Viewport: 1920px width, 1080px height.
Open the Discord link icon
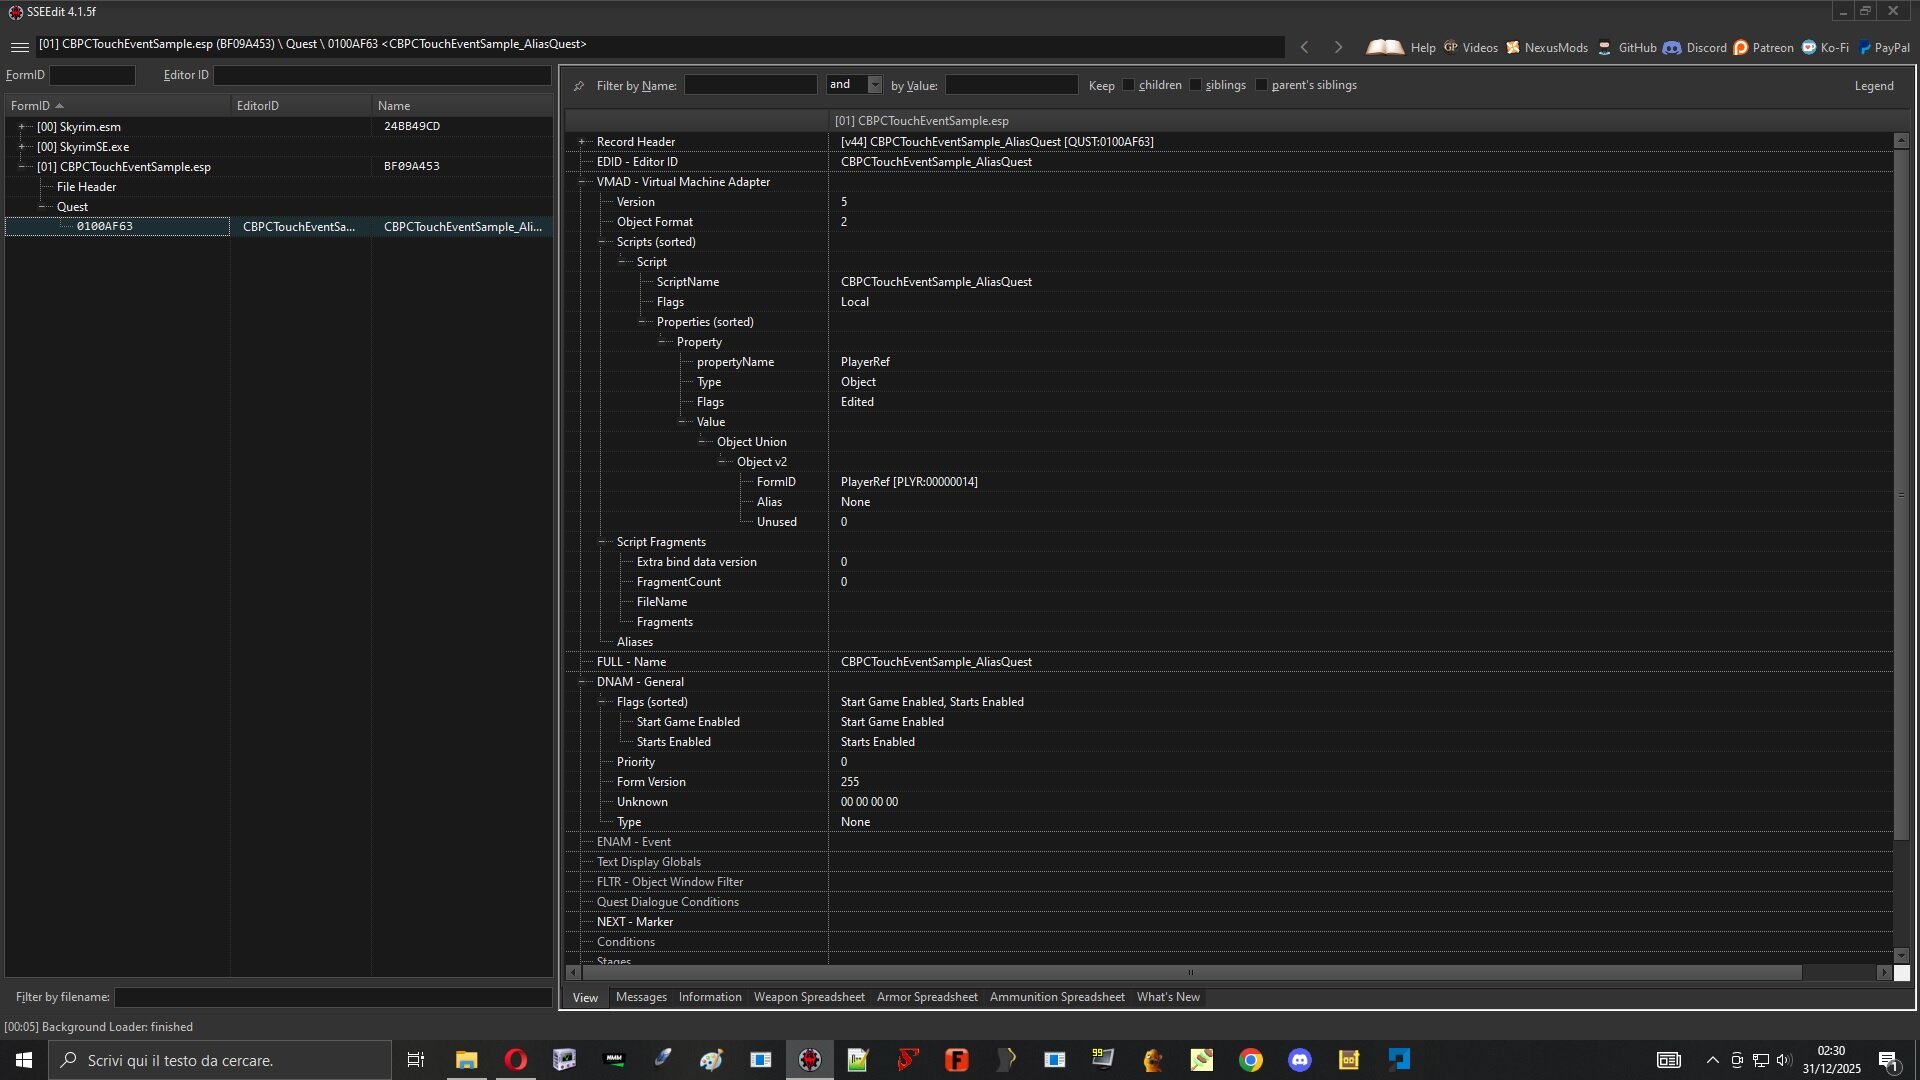pos(1672,47)
